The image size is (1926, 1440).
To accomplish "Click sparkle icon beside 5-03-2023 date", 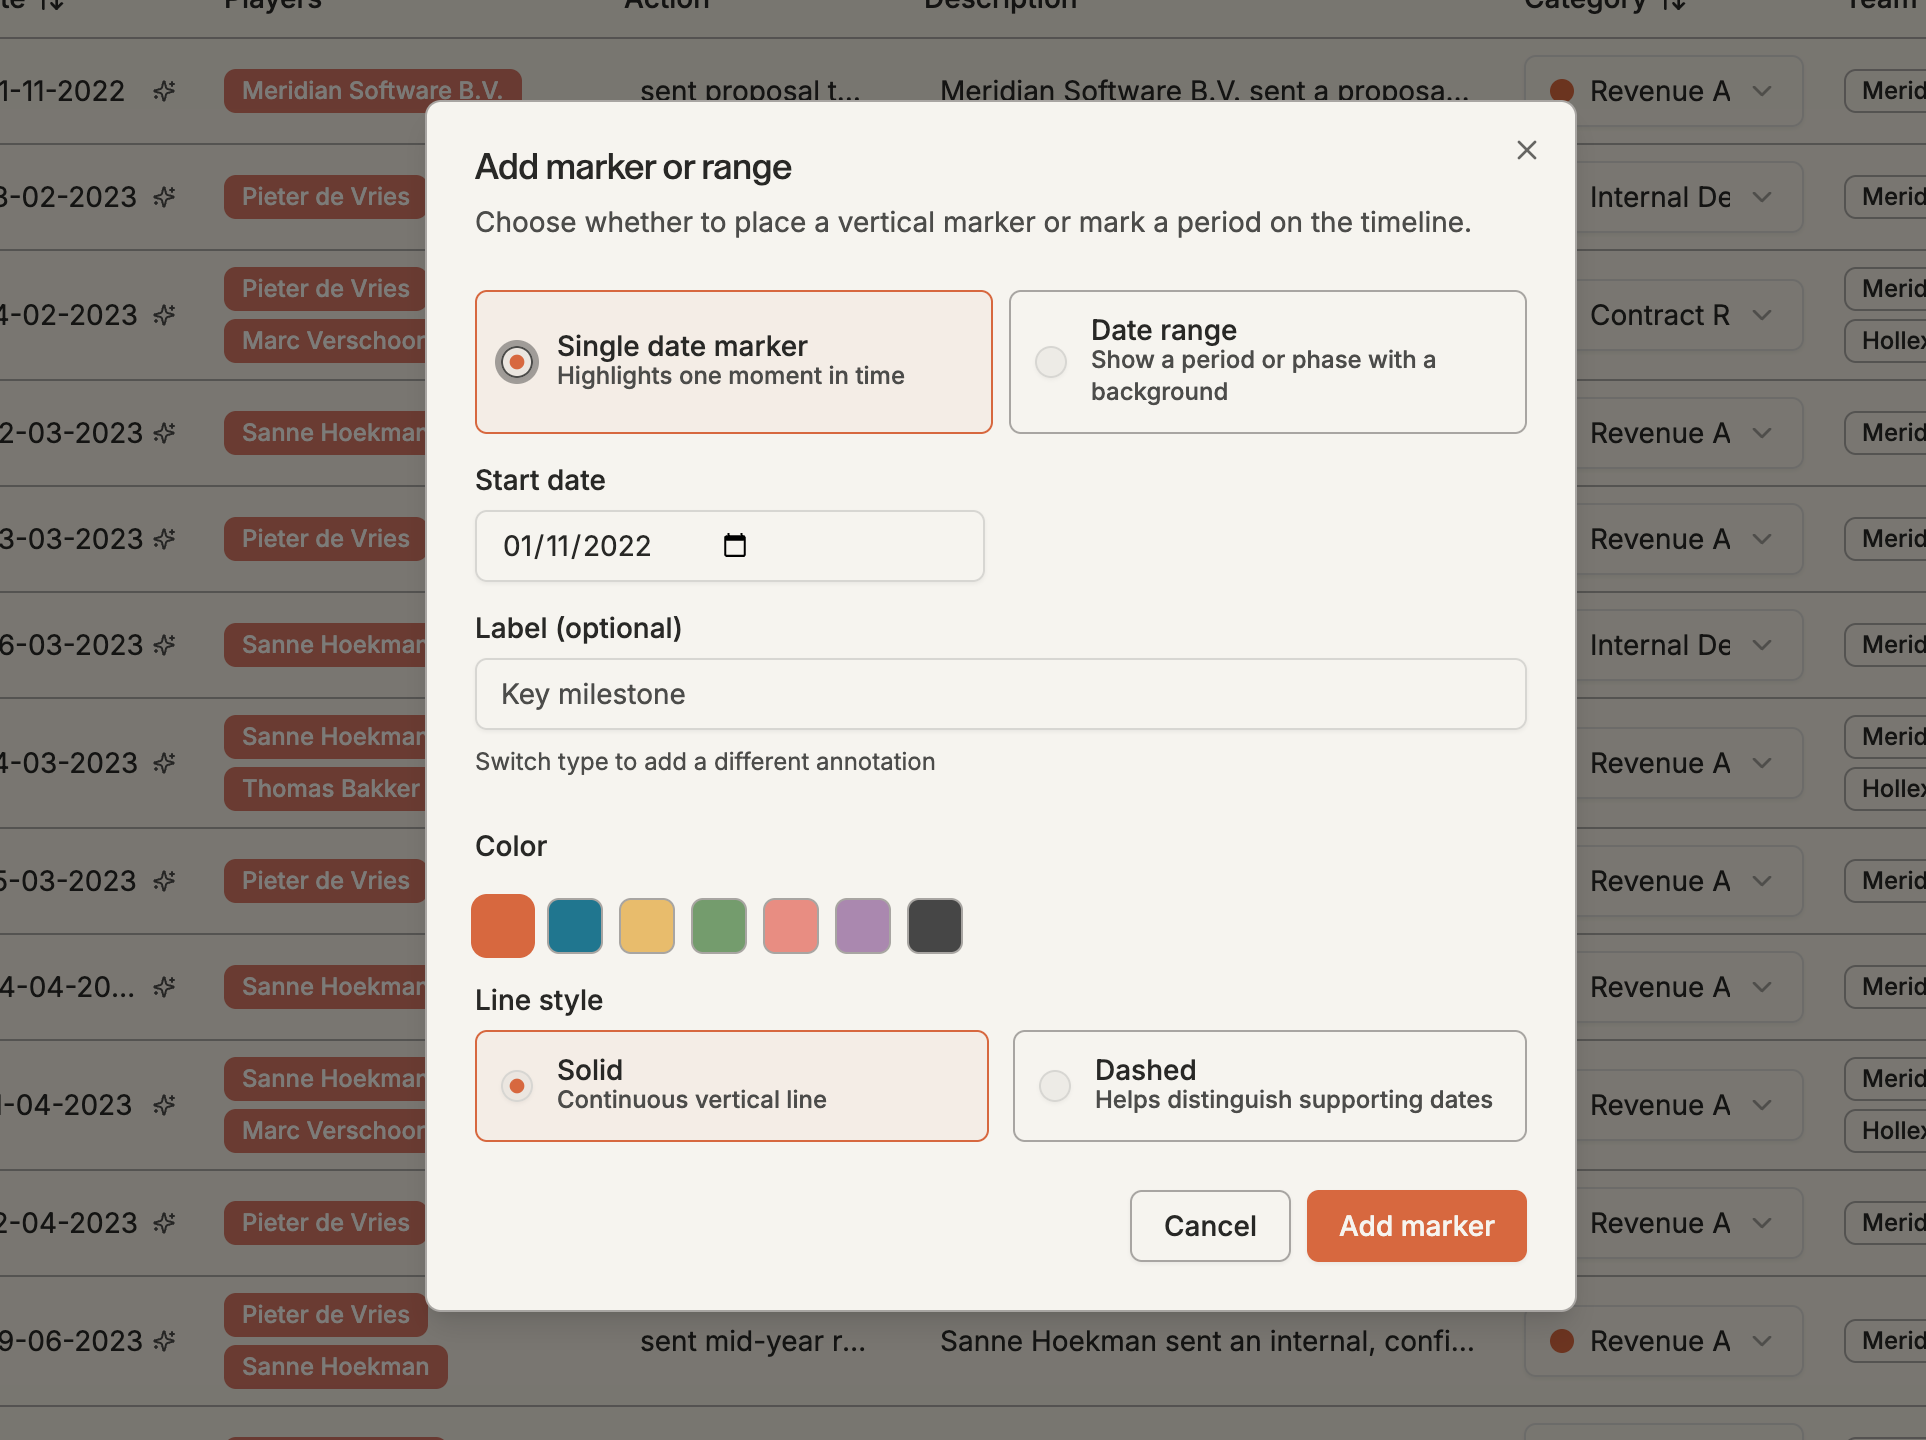I will pos(164,881).
